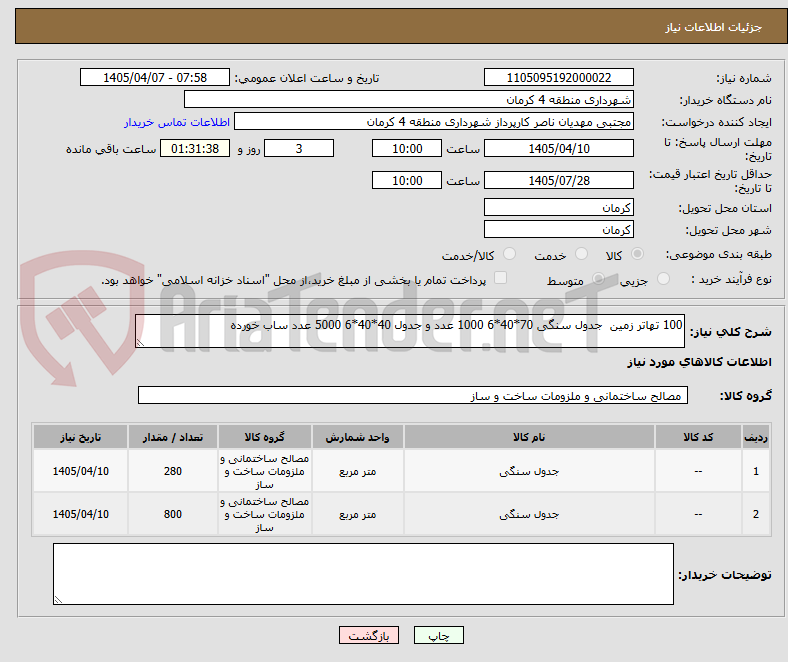The width and height of the screenshot is (788, 662).
Task: Choose the جزیی purchase type radio
Action: [x=663, y=279]
